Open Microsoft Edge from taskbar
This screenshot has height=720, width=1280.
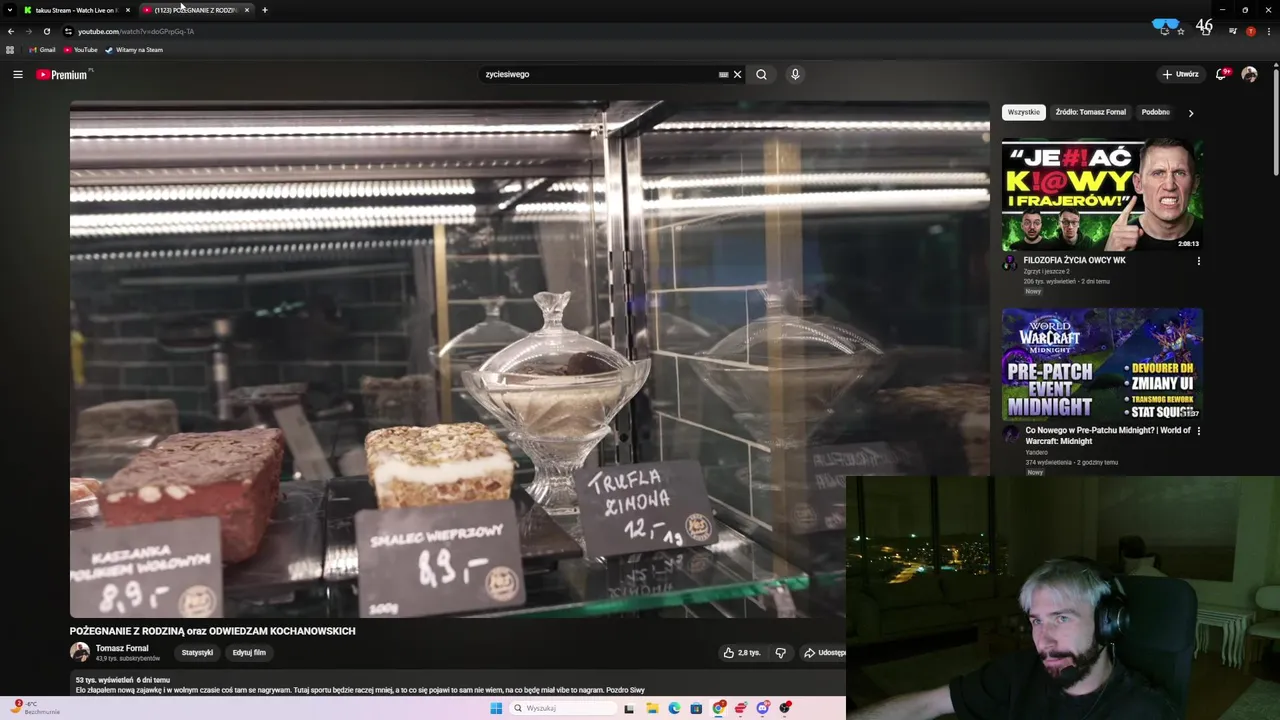click(x=674, y=708)
